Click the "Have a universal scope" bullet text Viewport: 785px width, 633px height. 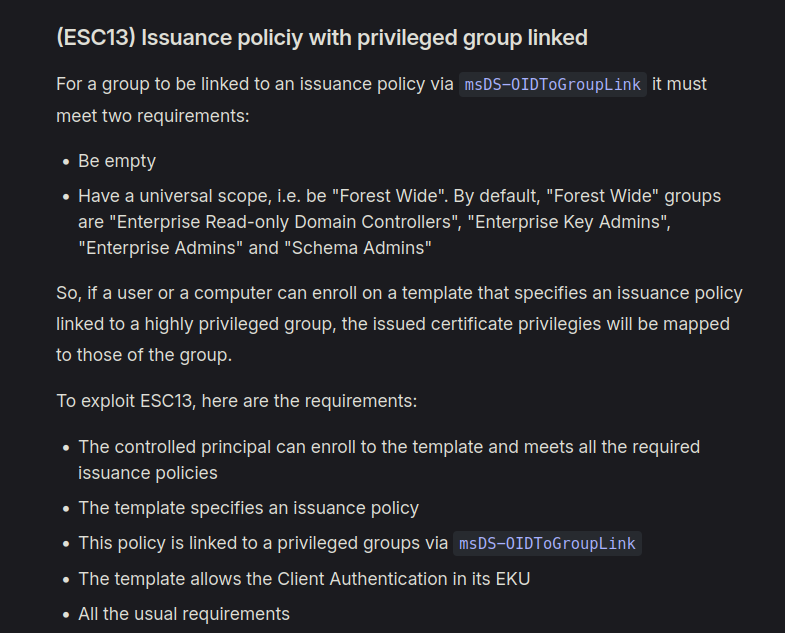point(400,222)
